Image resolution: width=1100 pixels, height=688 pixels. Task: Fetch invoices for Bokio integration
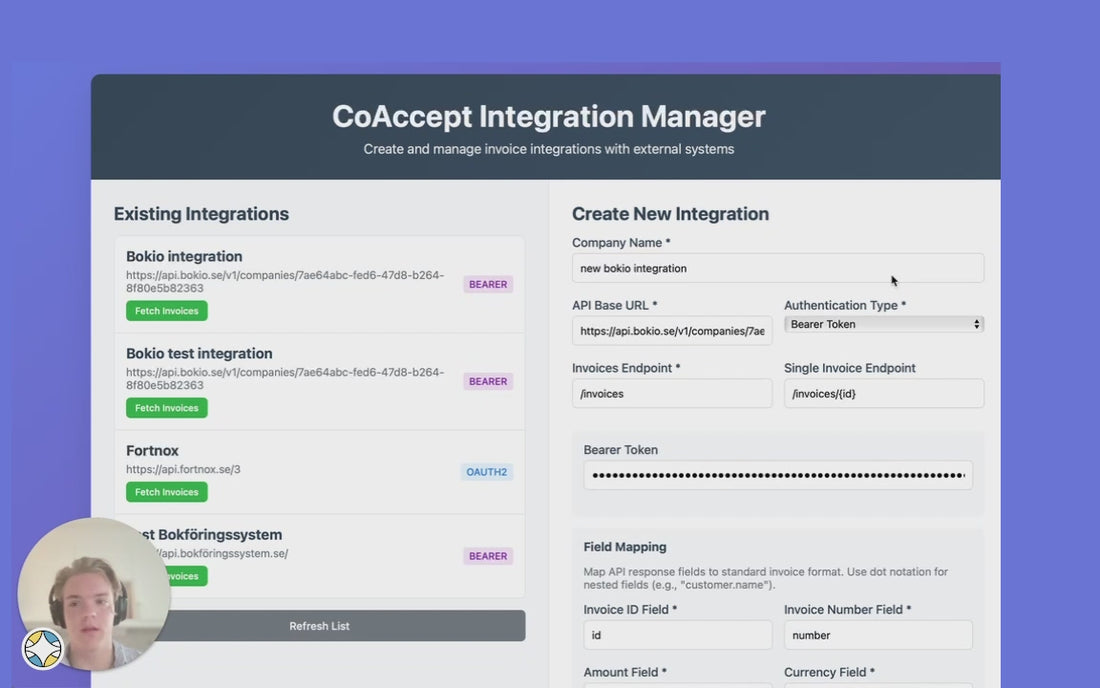coord(166,311)
